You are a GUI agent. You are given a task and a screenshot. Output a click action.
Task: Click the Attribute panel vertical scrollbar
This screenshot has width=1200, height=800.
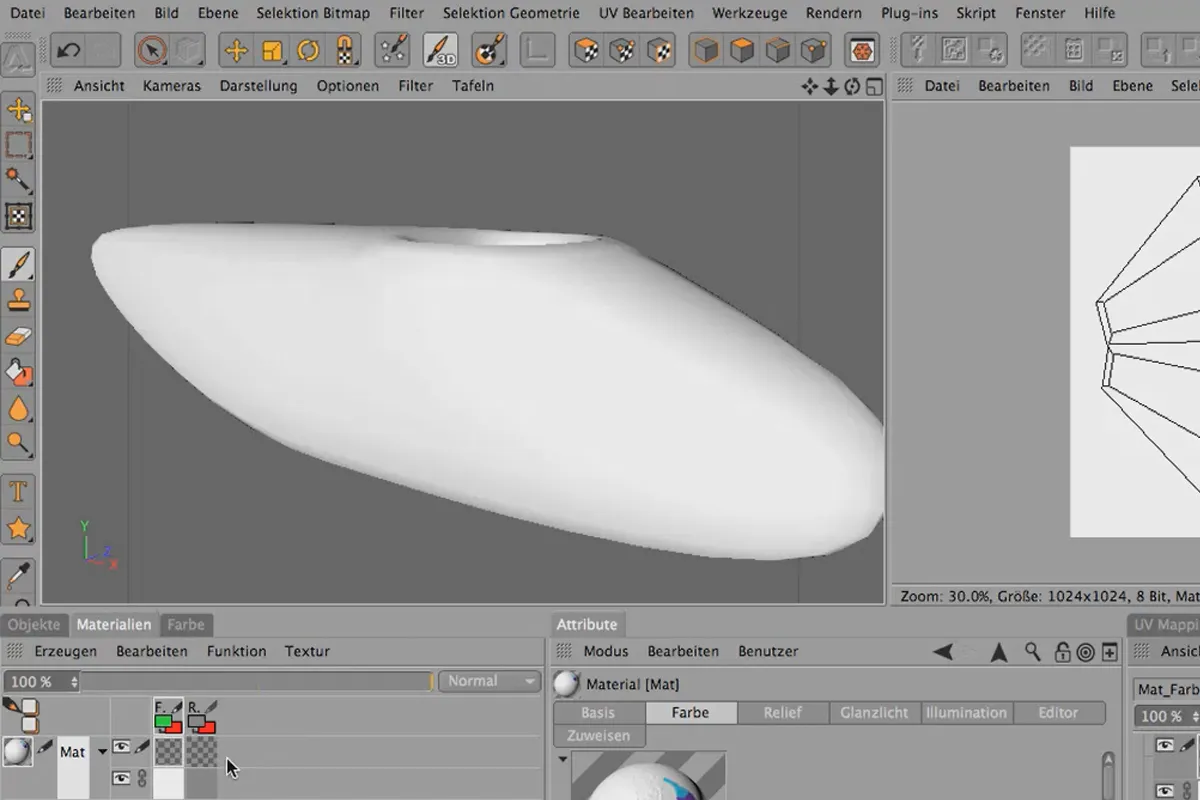coord(1108,775)
